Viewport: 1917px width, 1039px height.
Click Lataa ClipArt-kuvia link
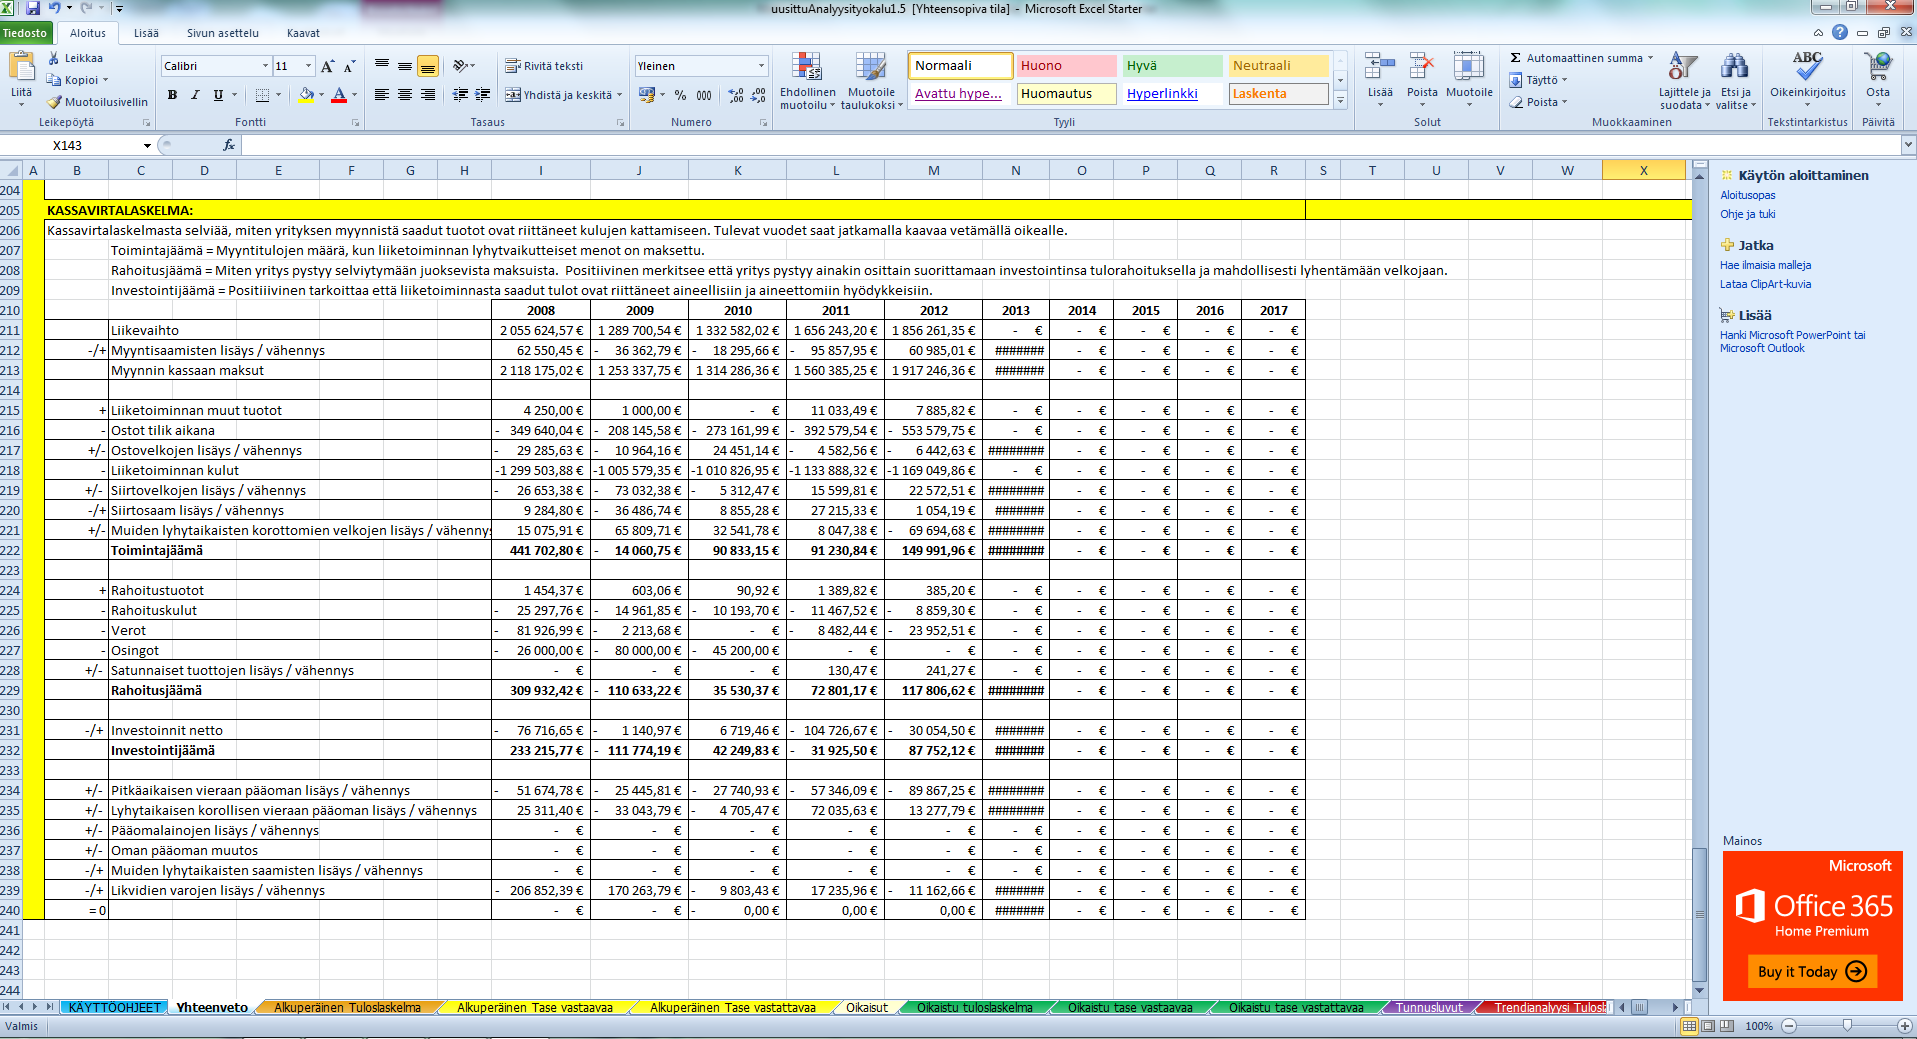click(1765, 284)
